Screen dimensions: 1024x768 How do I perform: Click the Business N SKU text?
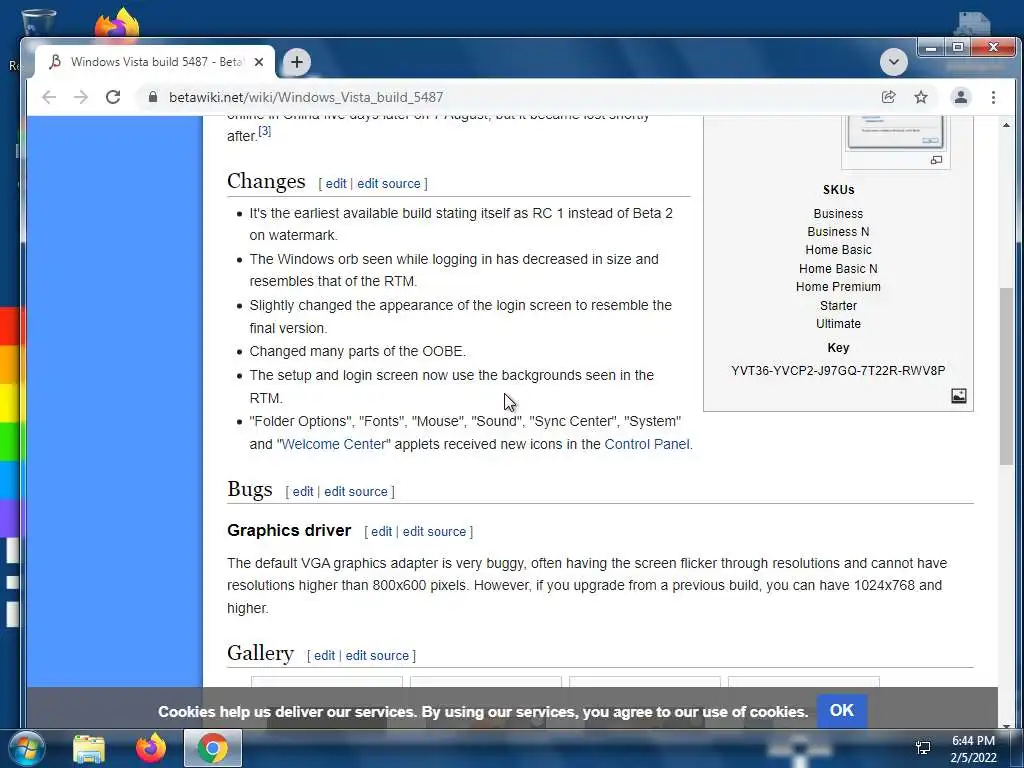[x=838, y=232]
